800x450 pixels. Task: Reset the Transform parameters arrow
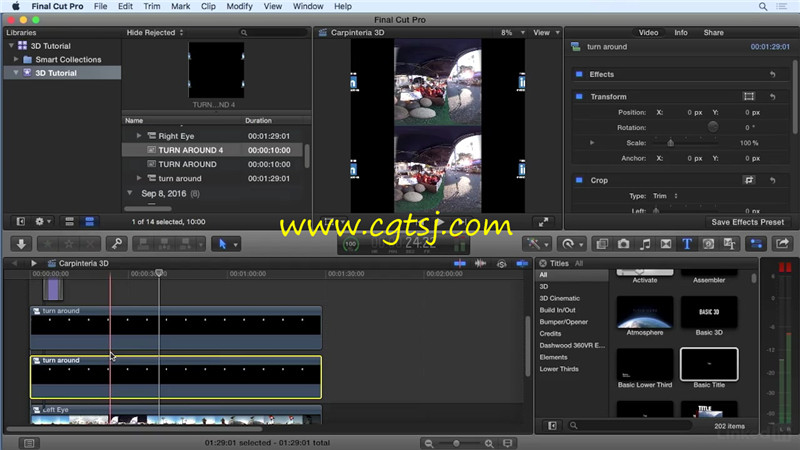point(772,96)
